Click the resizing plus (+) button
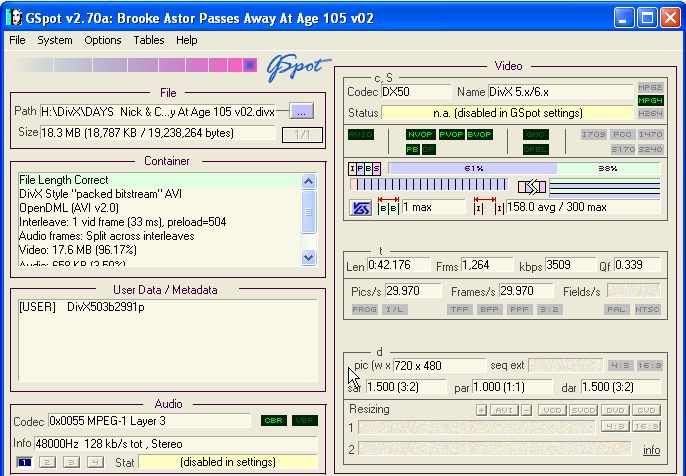 pos(481,410)
